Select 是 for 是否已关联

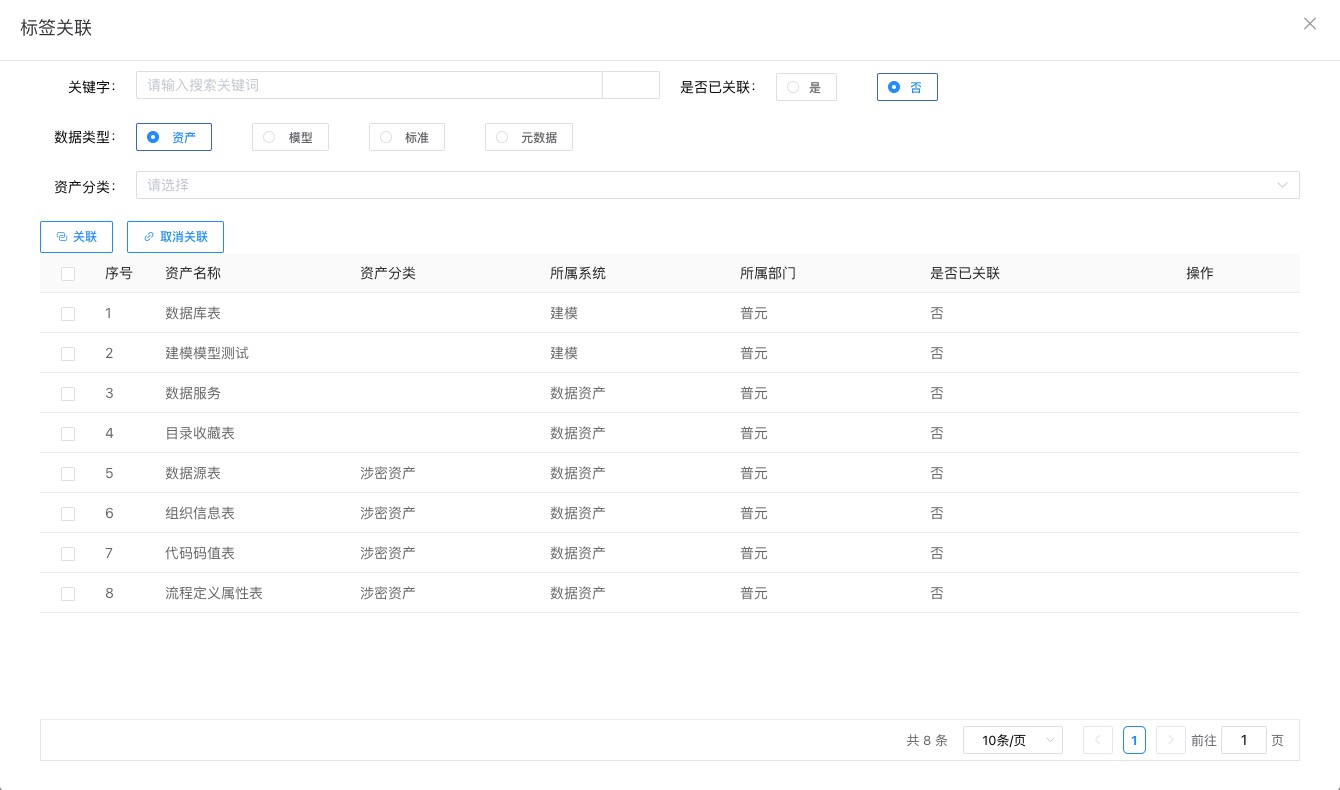(x=804, y=88)
